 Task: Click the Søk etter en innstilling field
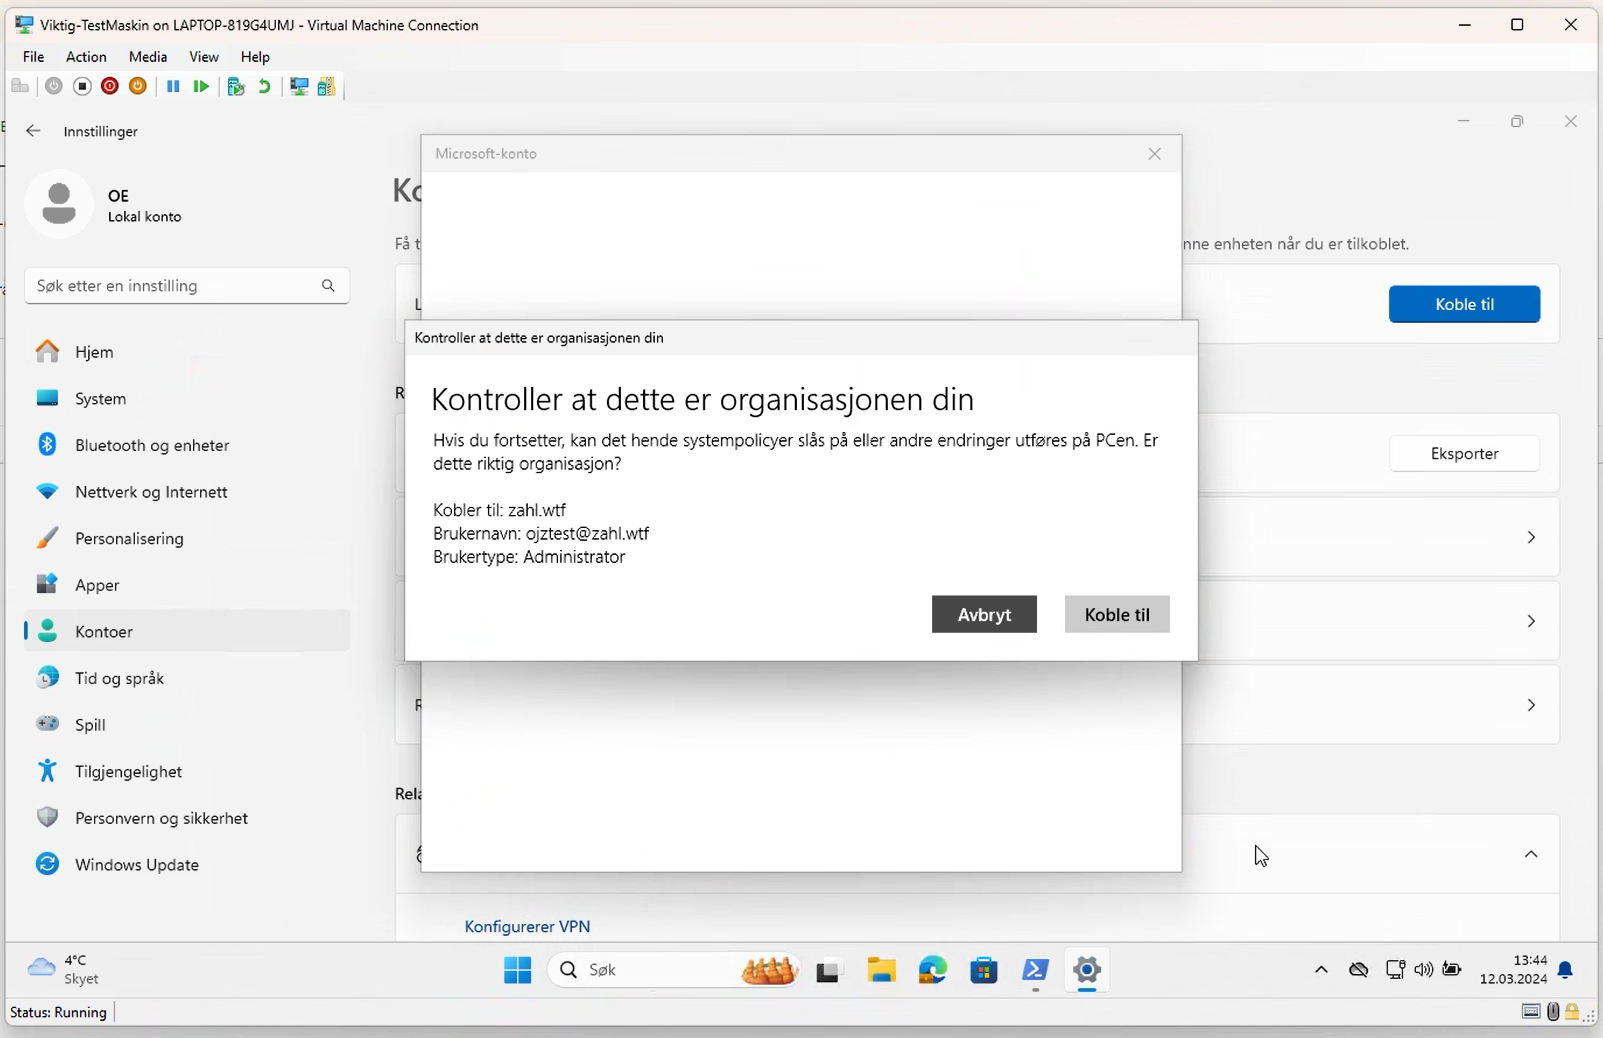click(x=187, y=286)
